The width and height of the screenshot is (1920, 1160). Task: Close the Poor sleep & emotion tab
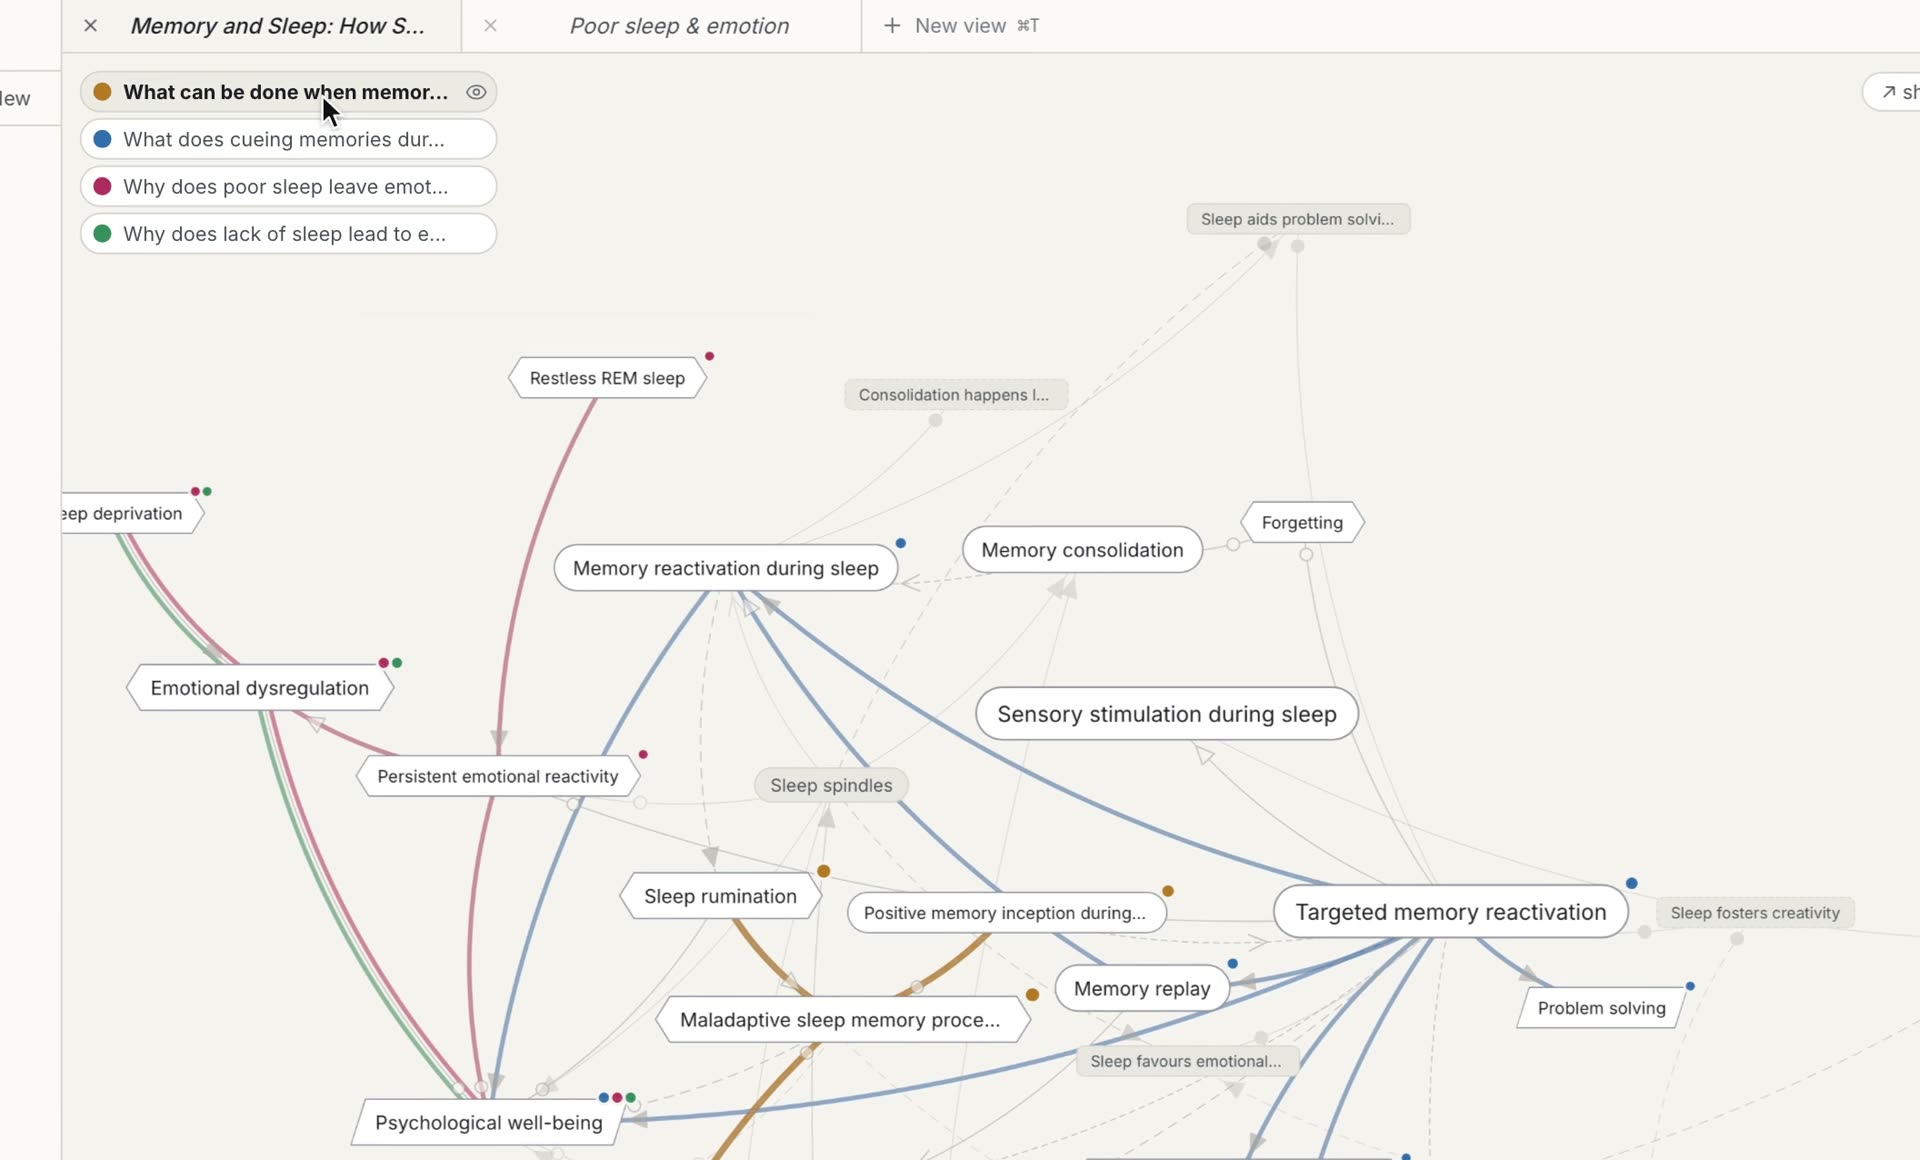490,26
